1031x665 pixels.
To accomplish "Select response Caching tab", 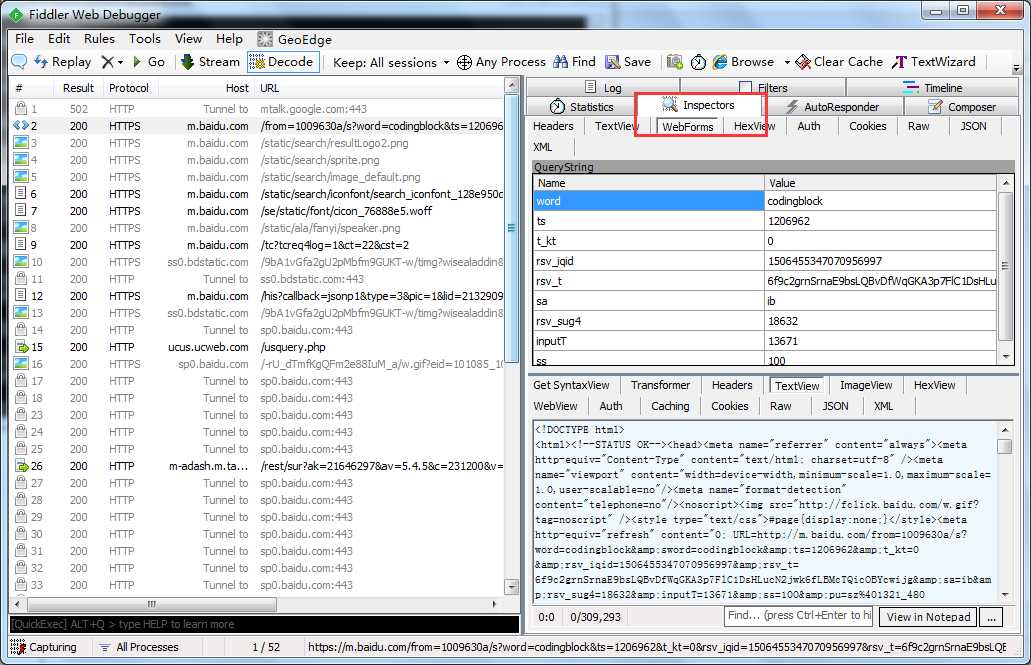I will coord(670,406).
